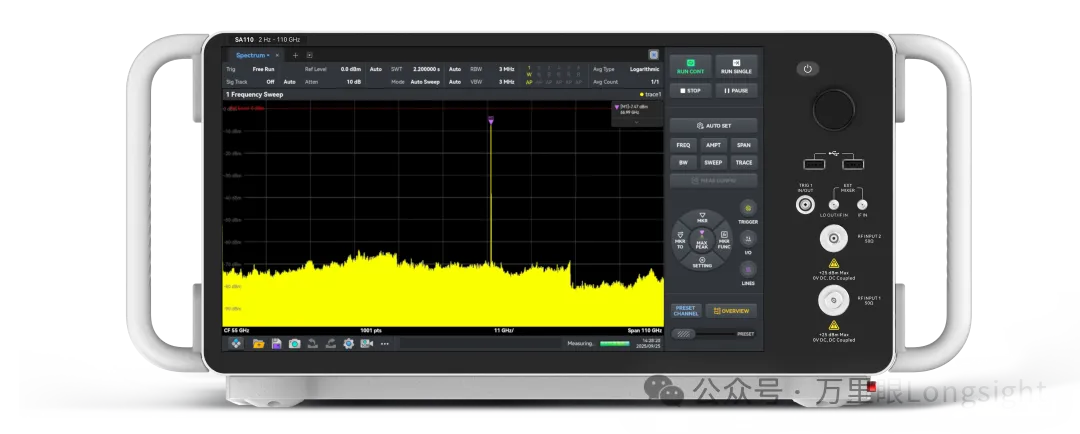1080x434 pixels.
Task: Take a screenshot with the camera icon
Action: [x=295, y=343]
